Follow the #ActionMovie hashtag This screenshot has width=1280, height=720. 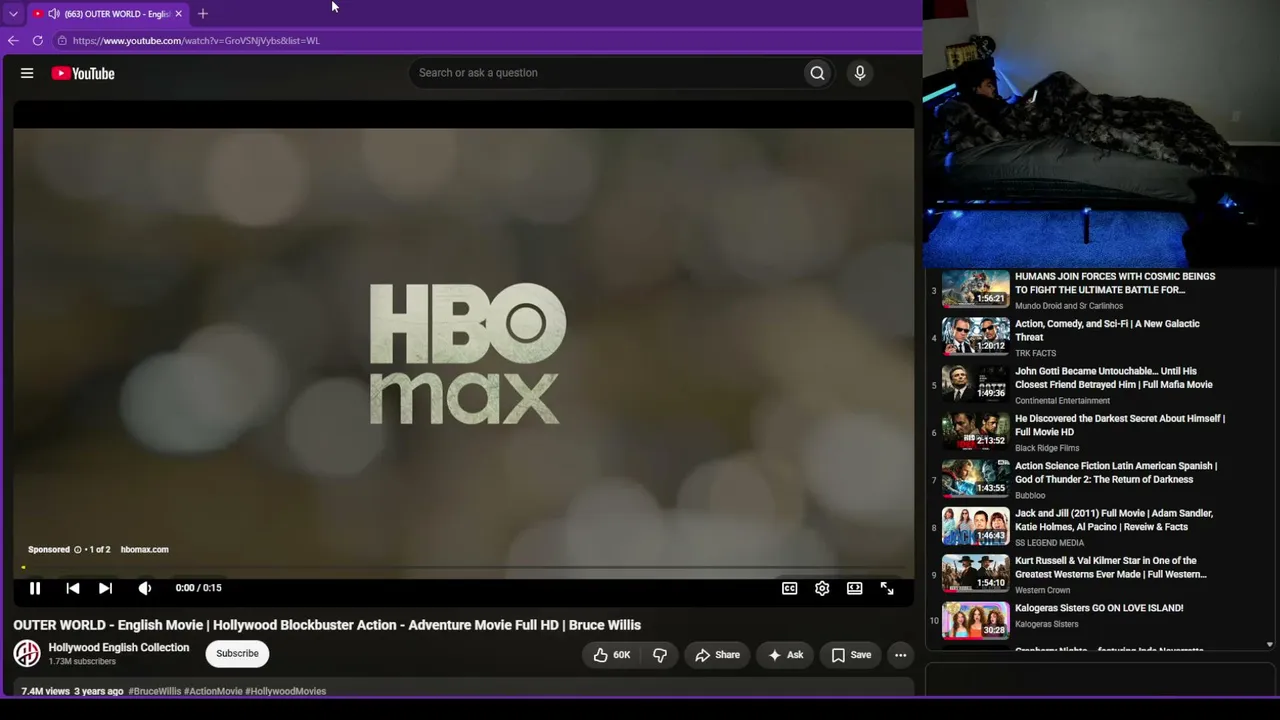[213, 691]
